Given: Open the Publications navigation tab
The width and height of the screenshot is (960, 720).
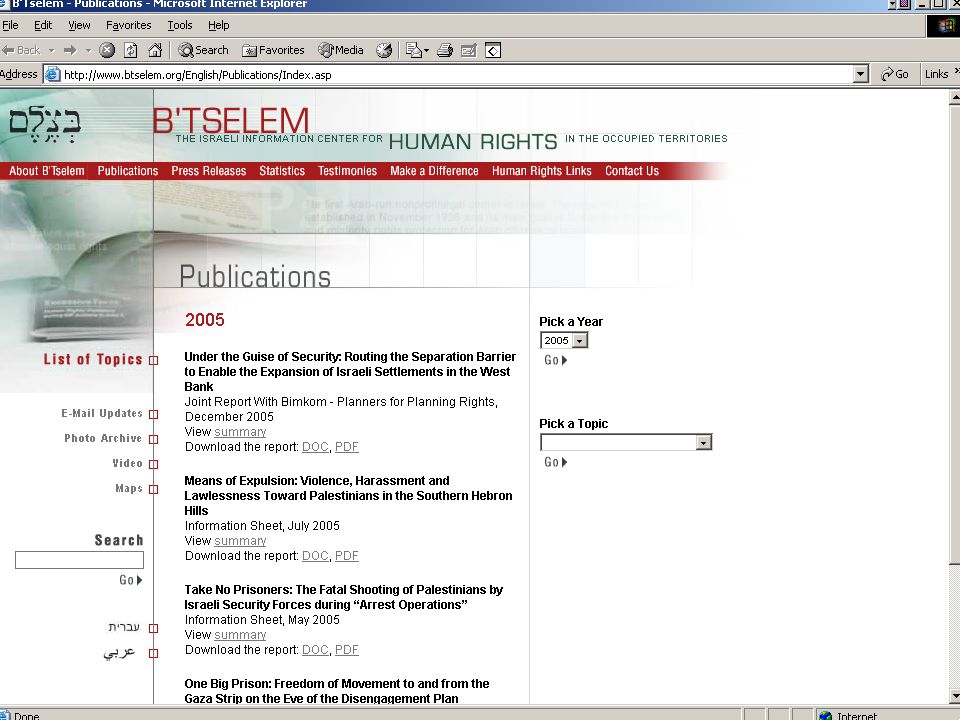Looking at the screenshot, I should [x=128, y=171].
